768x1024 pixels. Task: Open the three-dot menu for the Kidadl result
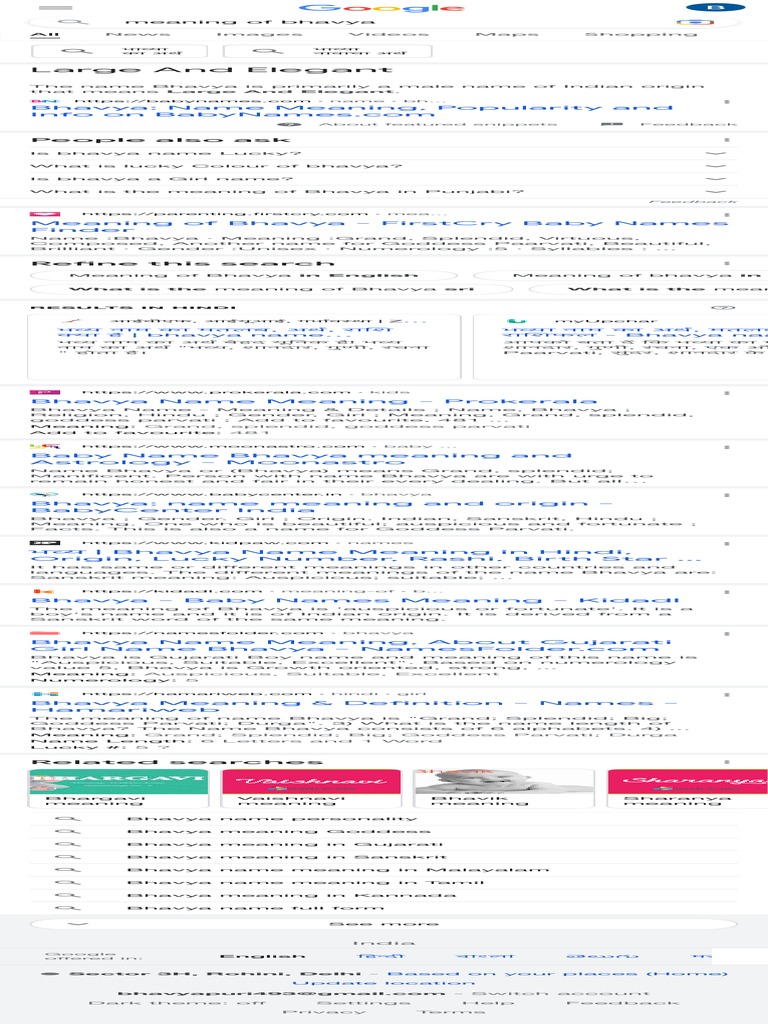(726, 592)
